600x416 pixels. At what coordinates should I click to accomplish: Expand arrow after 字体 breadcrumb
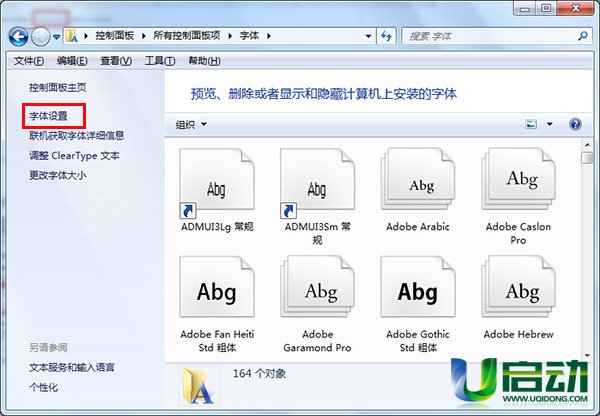[x=269, y=36]
